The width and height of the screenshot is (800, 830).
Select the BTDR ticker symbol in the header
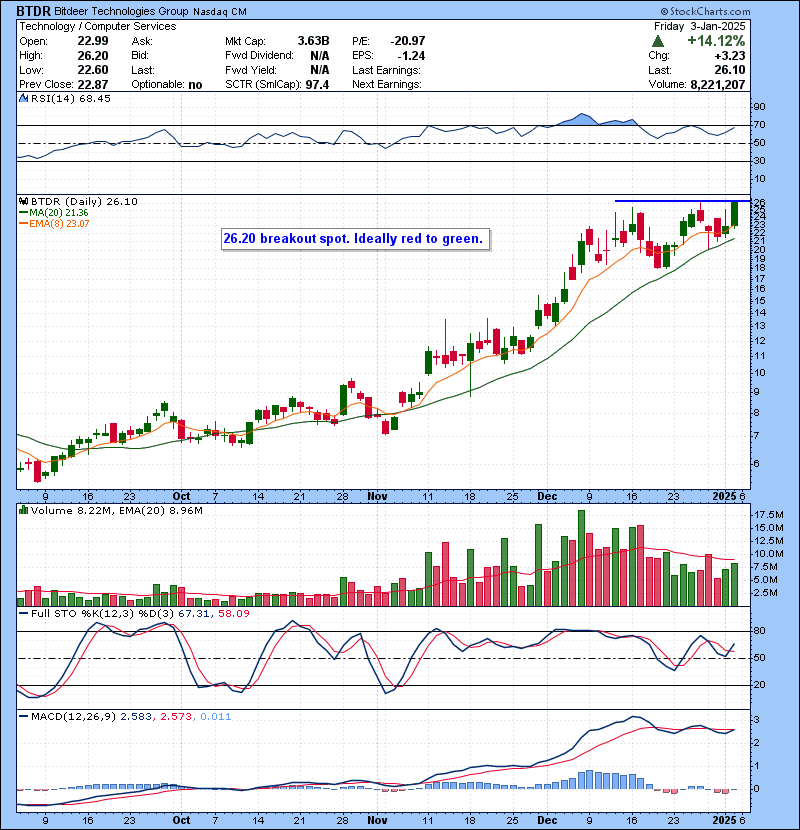tap(33, 11)
